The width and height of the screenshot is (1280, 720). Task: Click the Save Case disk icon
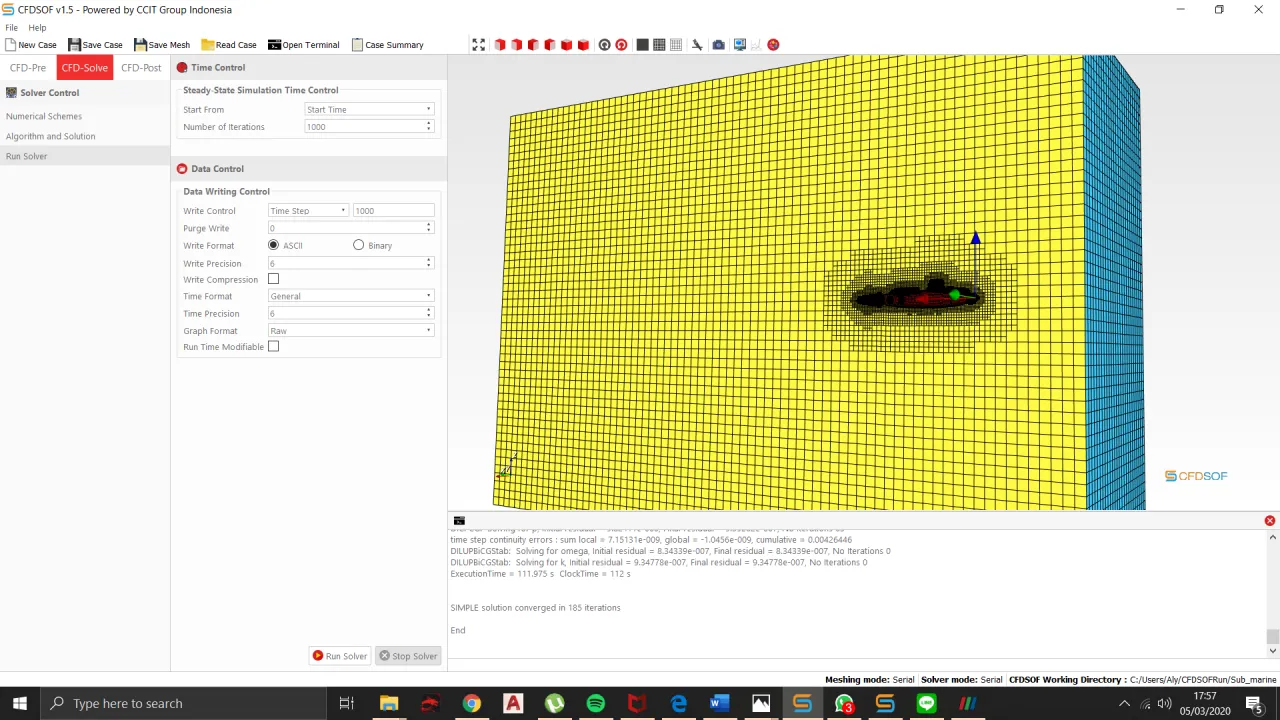[74, 45]
